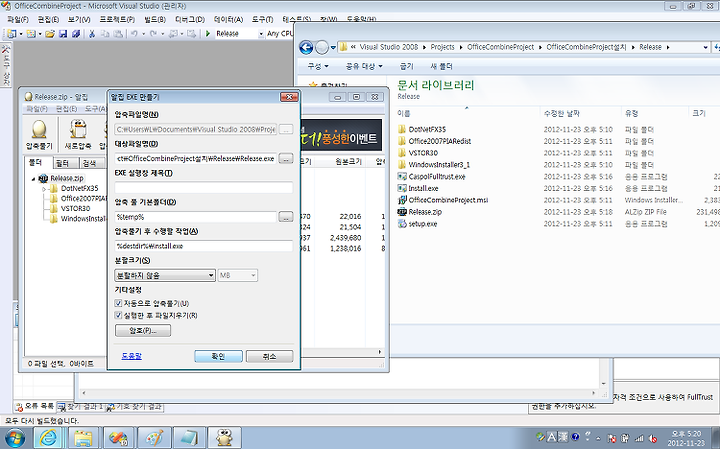
Task: Click the 압축풀기 egg icon in ALZip
Action: point(39,134)
